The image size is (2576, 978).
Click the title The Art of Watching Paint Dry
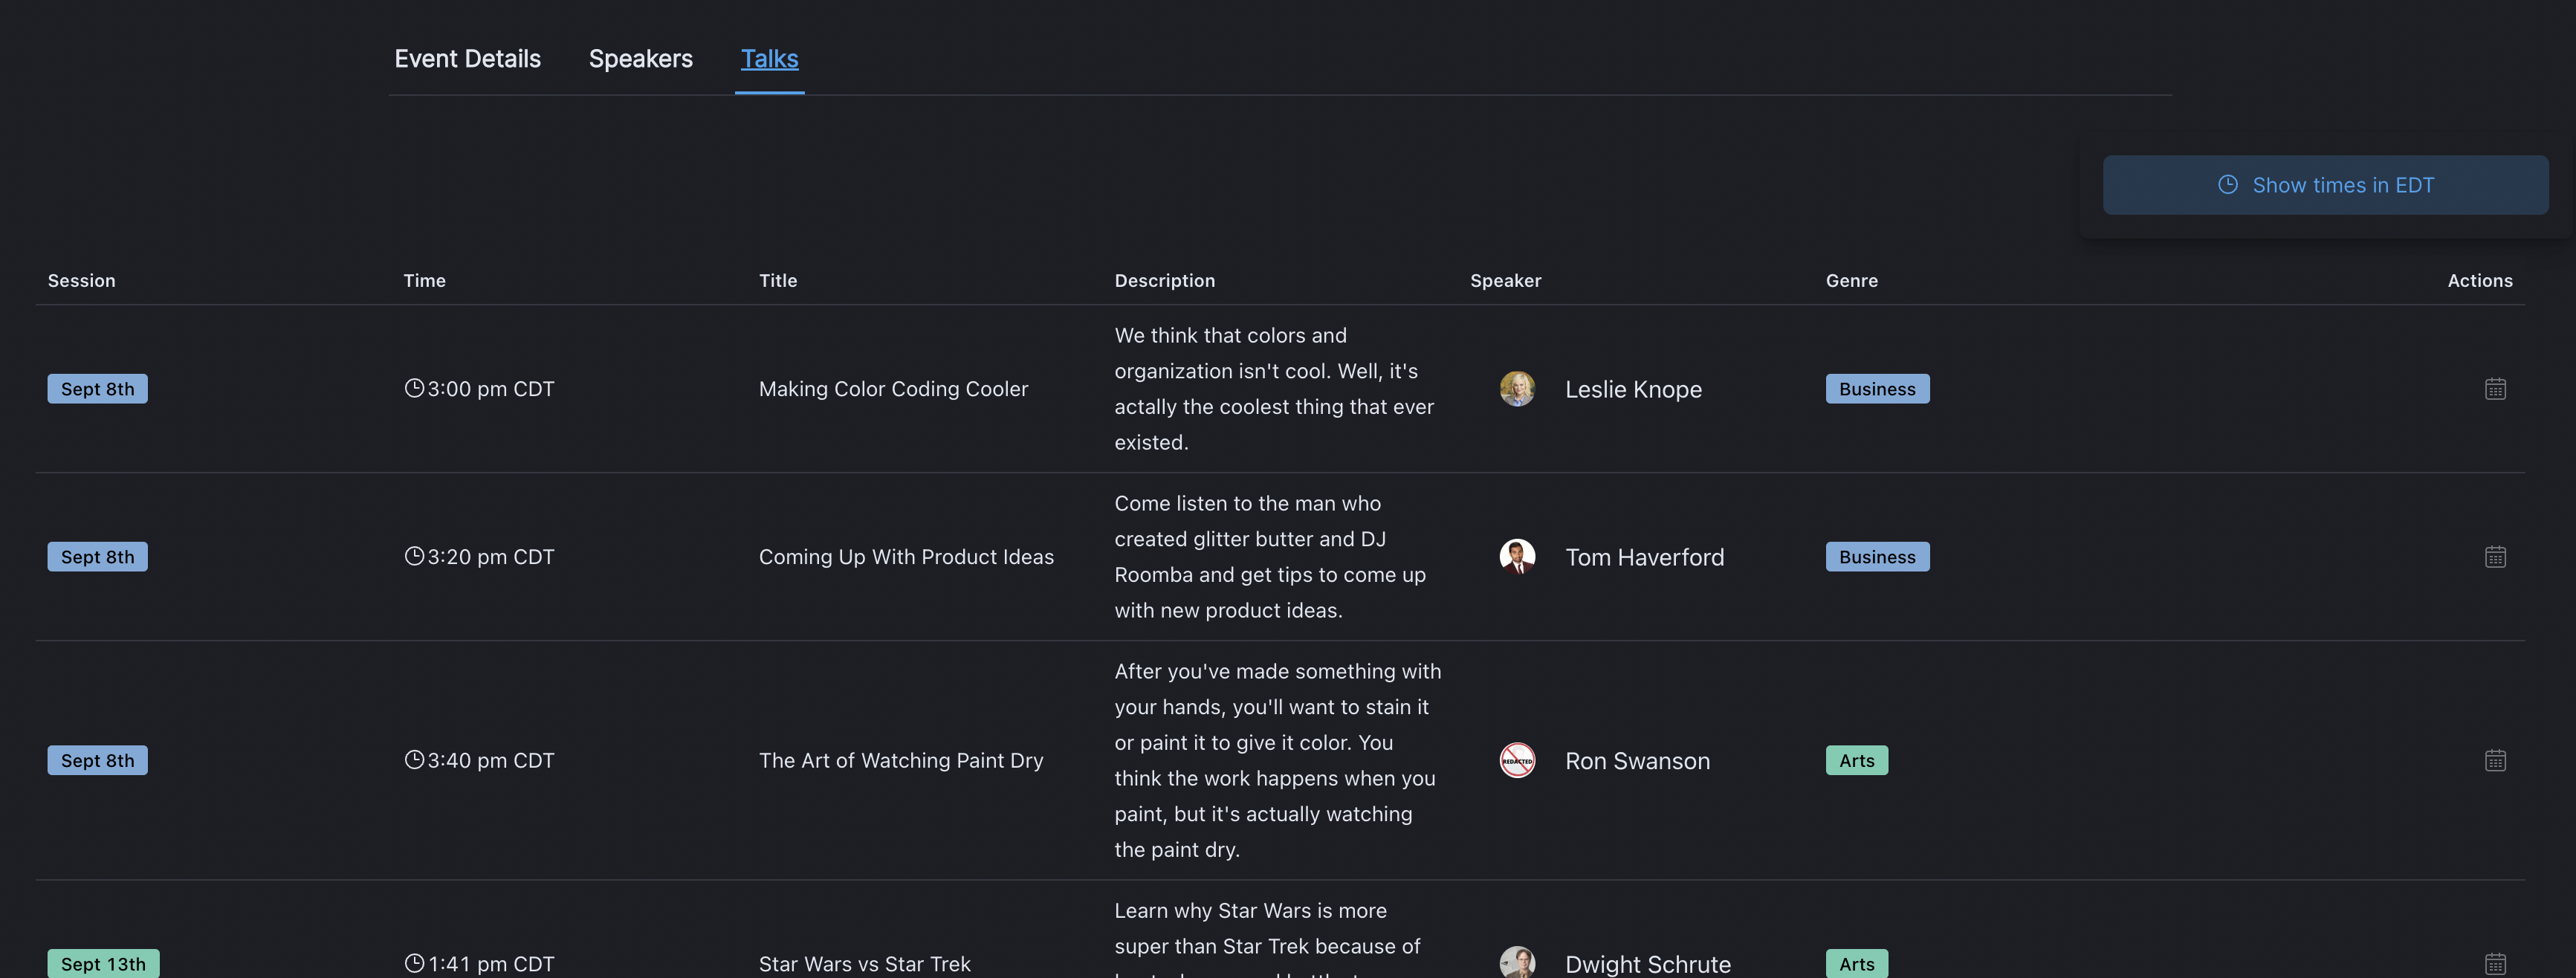click(900, 761)
